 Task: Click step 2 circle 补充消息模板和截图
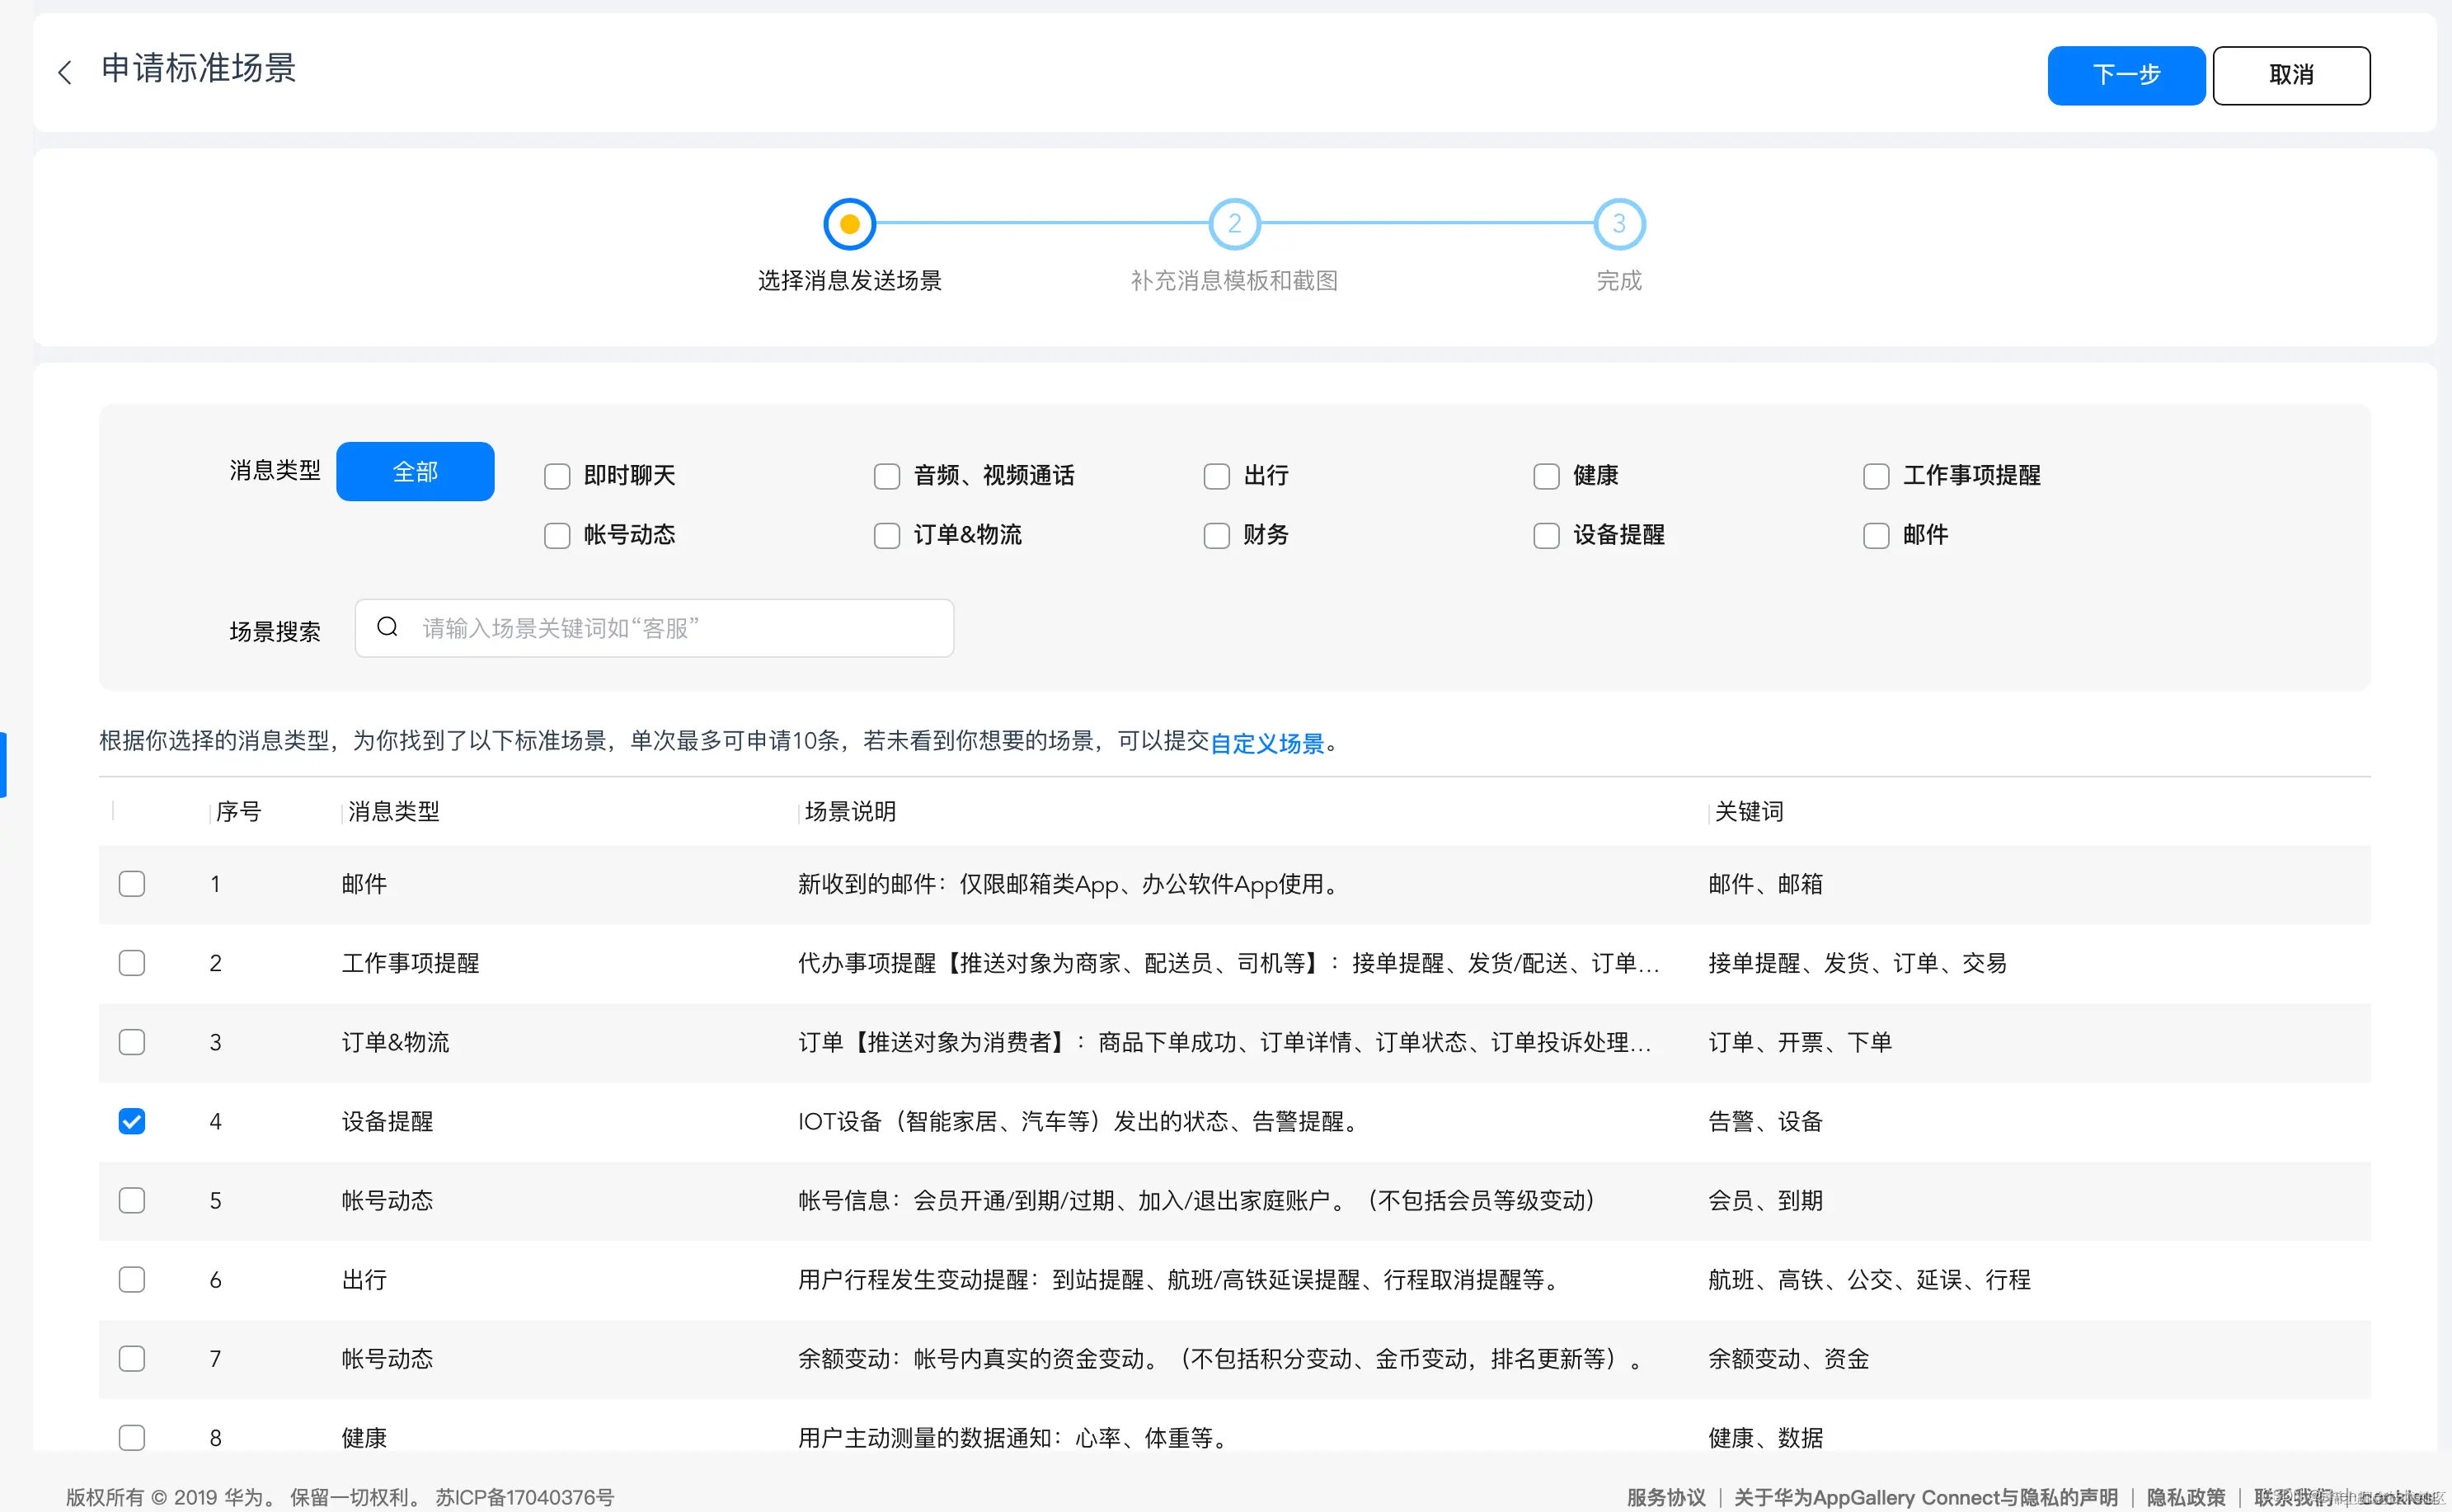tap(1234, 223)
